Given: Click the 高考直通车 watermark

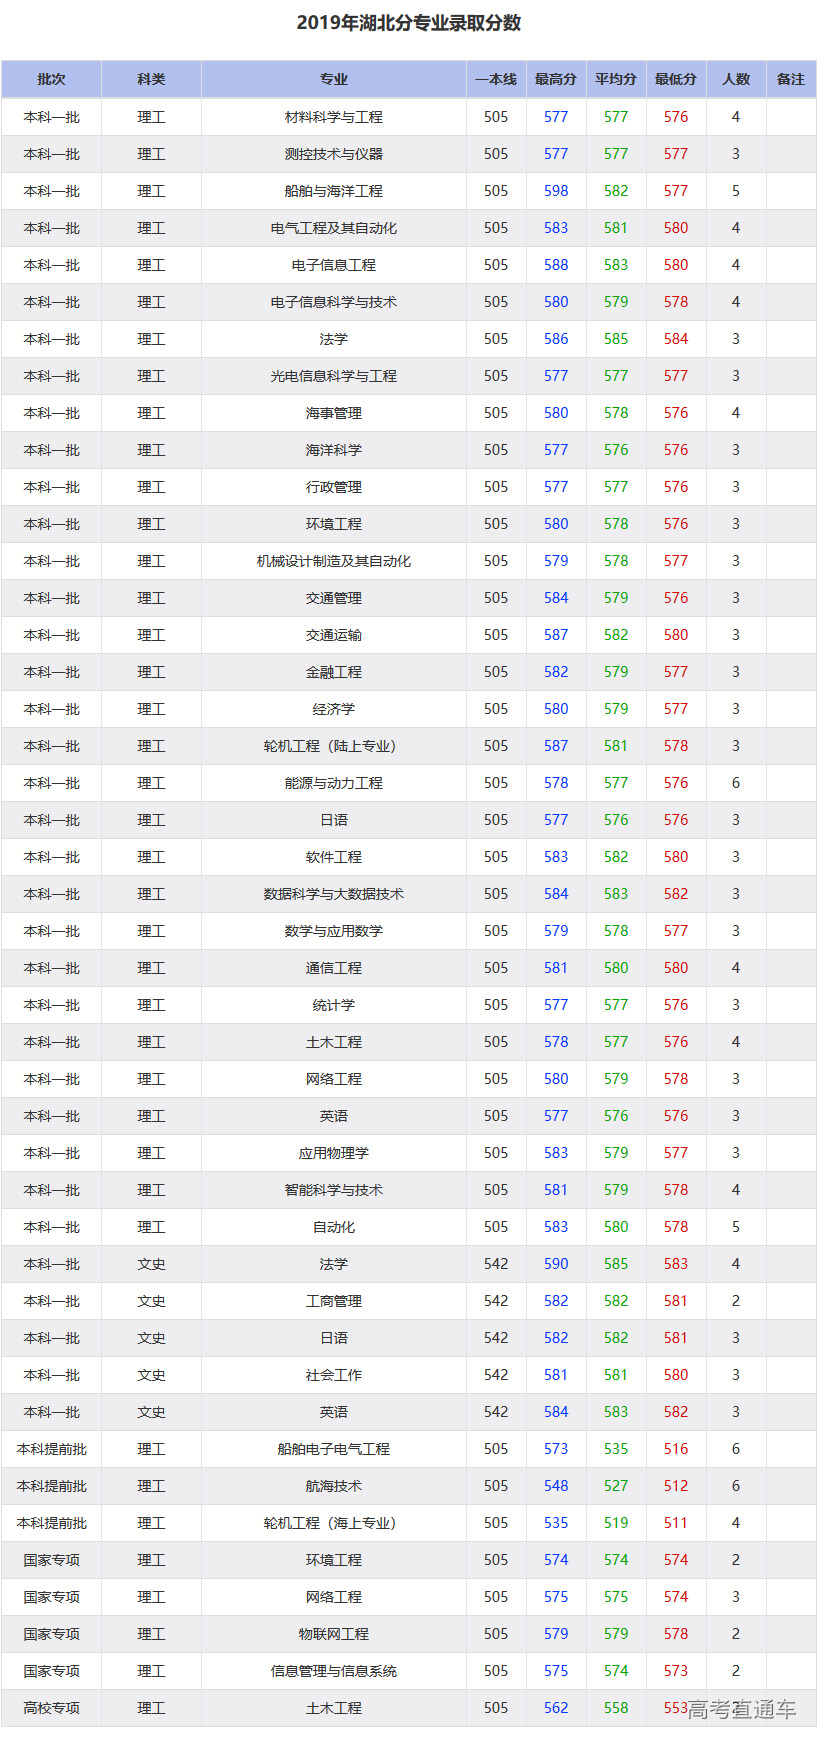Looking at the screenshot, I should click(x=742, y=1709).
